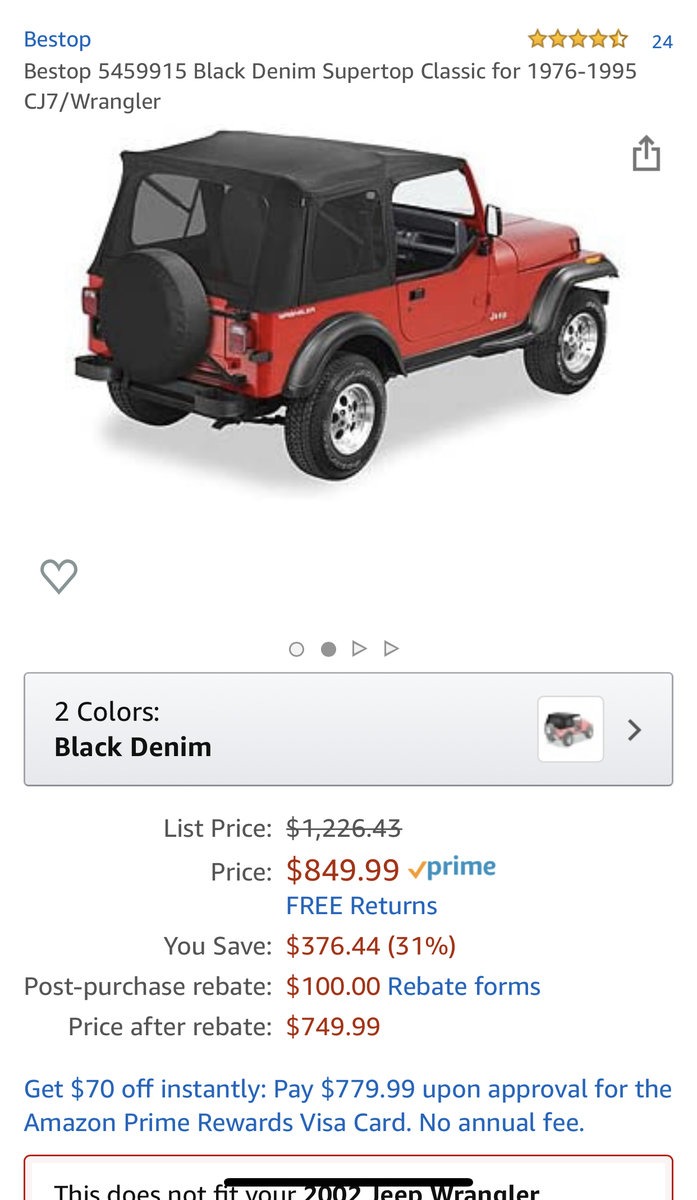
Task: Open the Amazon Prime Rewards Visa offer
Action: click(x=348, y=1105)
